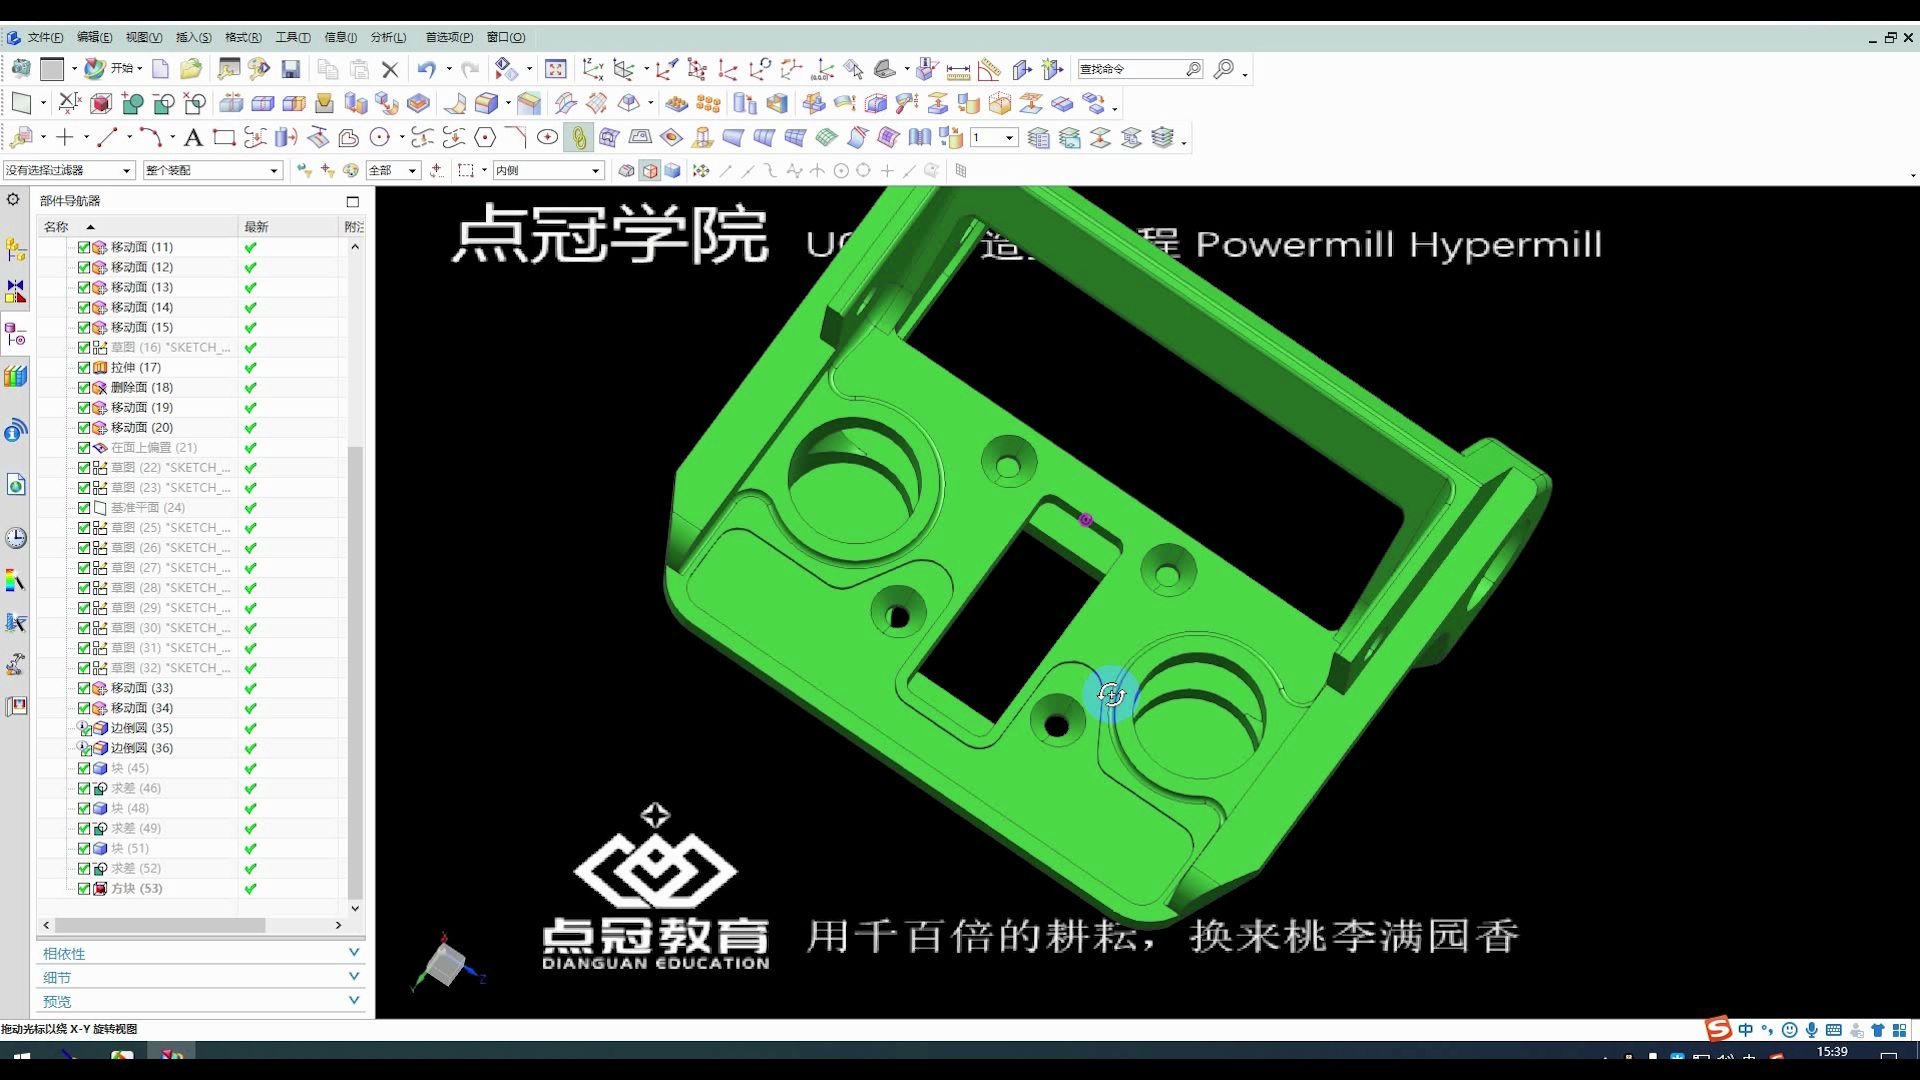Click the magnifier search icon near 查找命令

click(1193, 68)
